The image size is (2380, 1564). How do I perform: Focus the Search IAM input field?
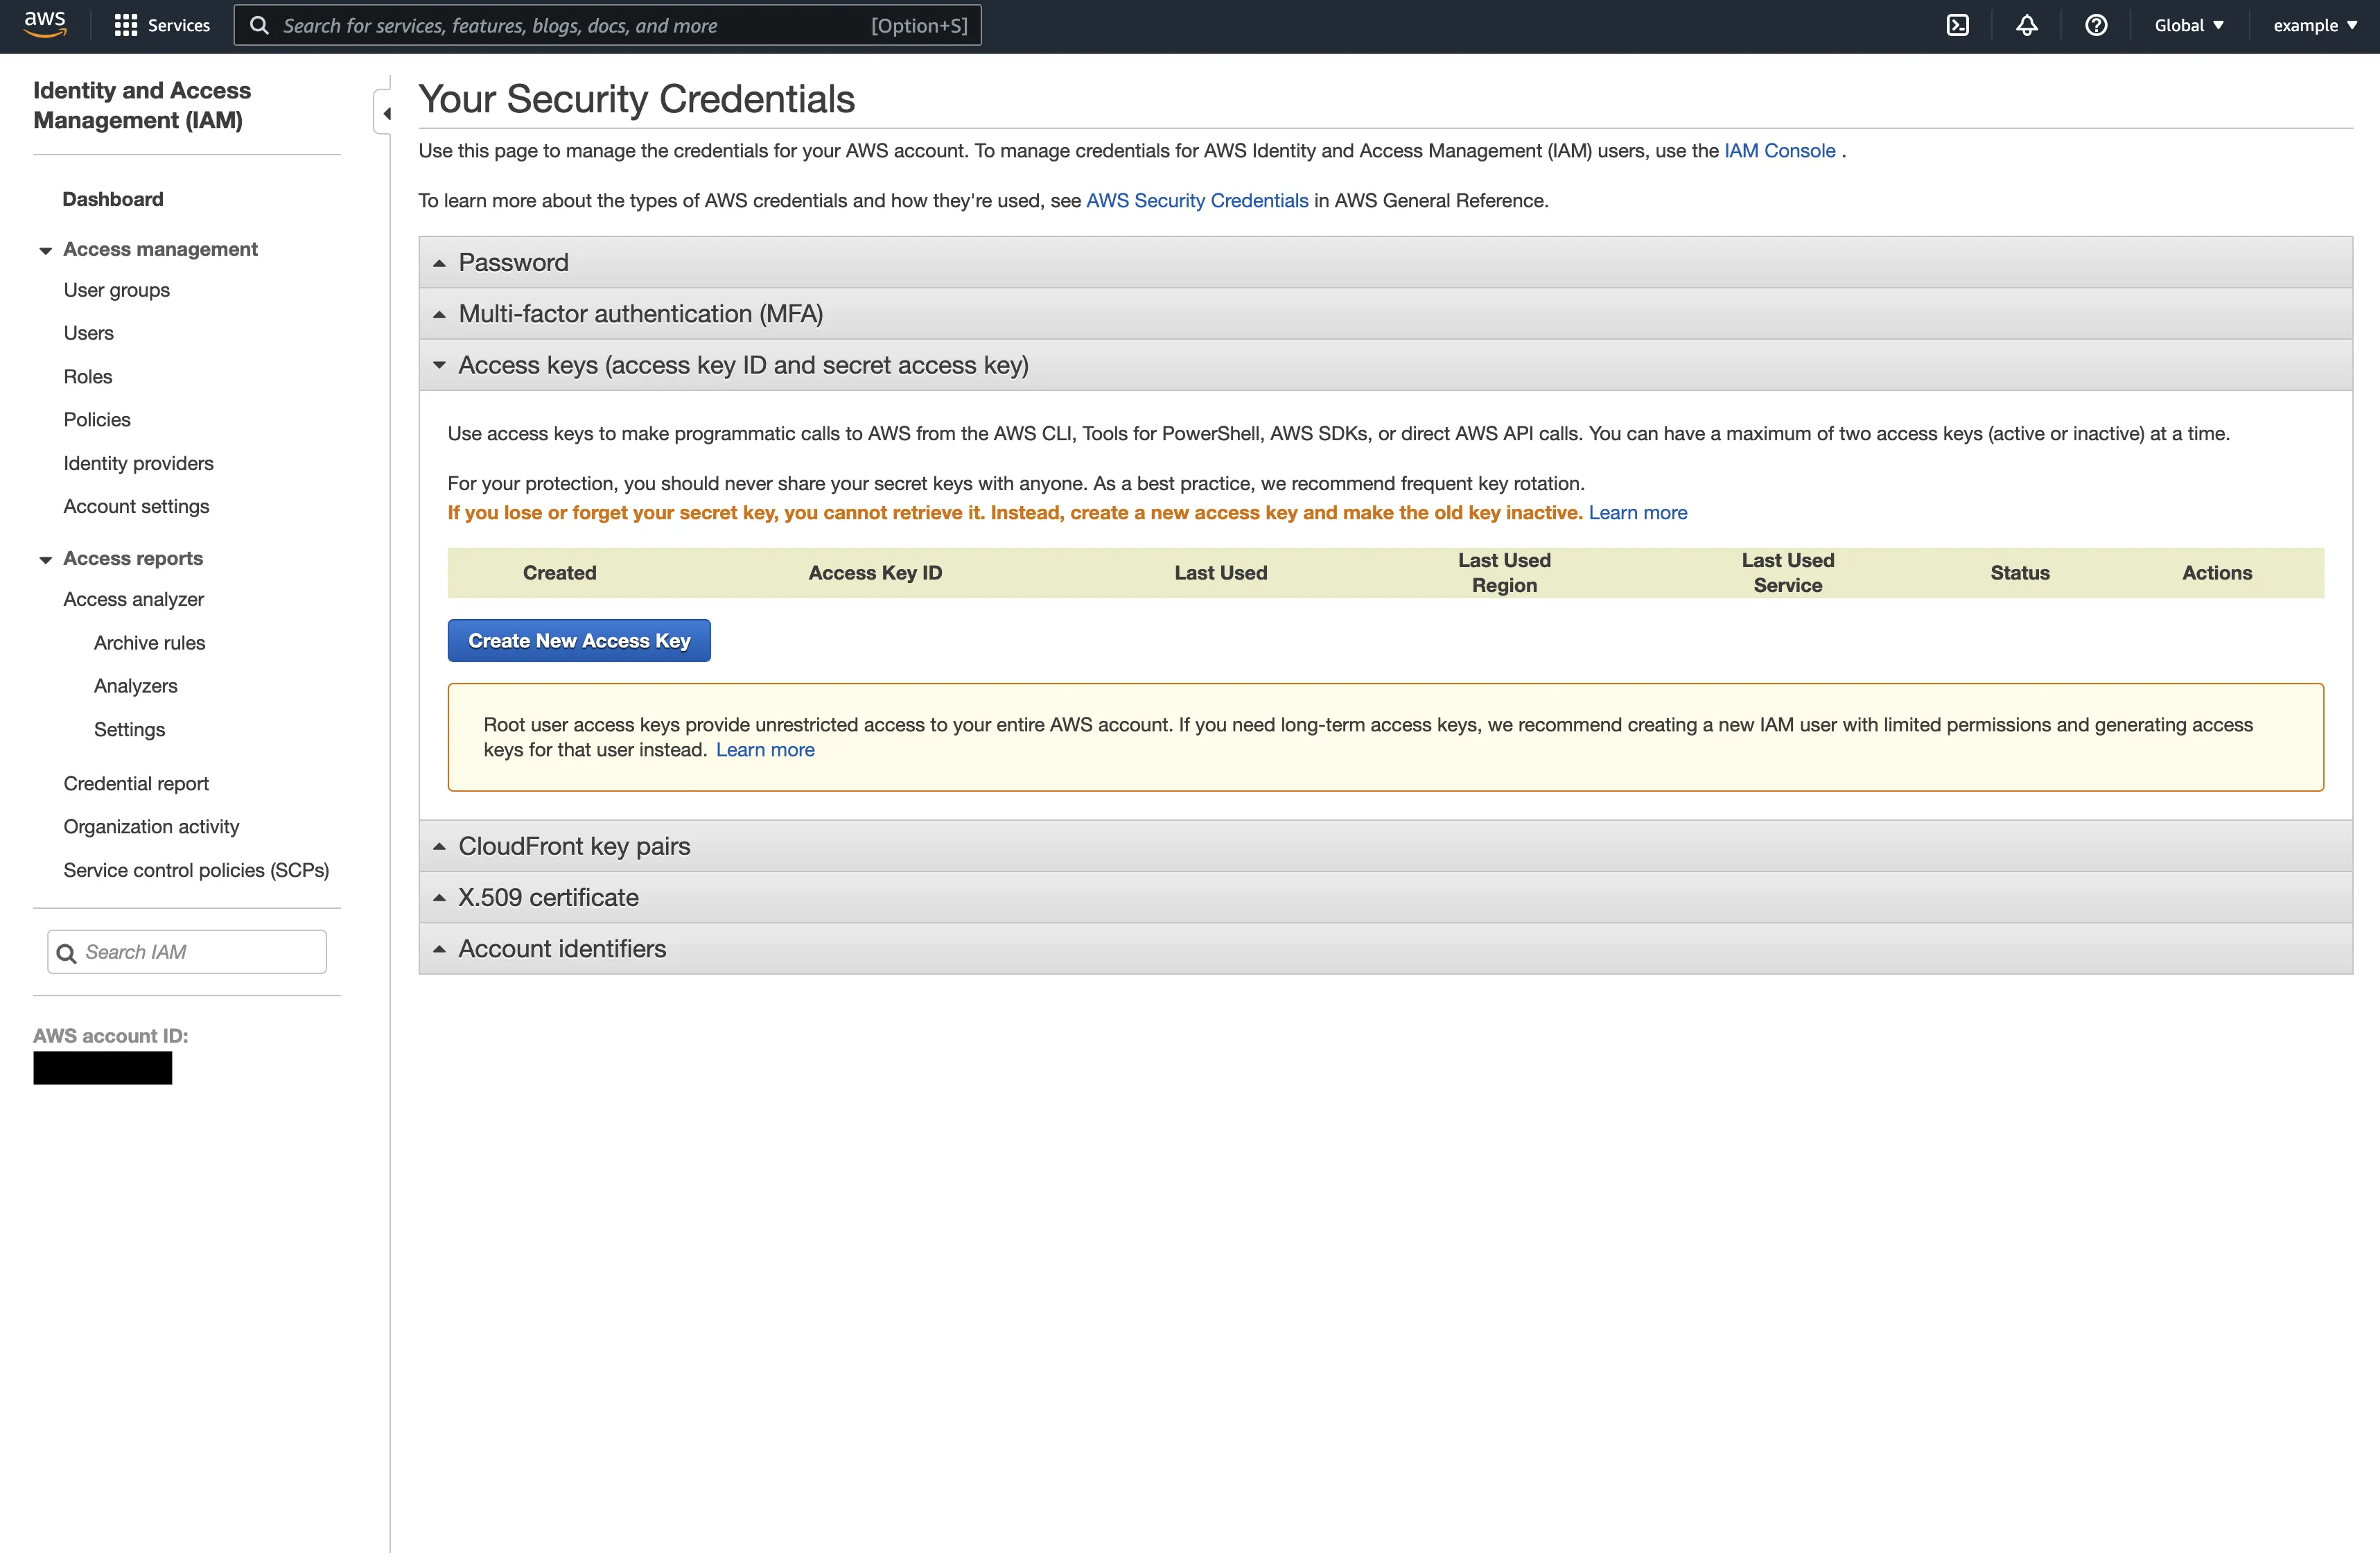click(200, 952)
